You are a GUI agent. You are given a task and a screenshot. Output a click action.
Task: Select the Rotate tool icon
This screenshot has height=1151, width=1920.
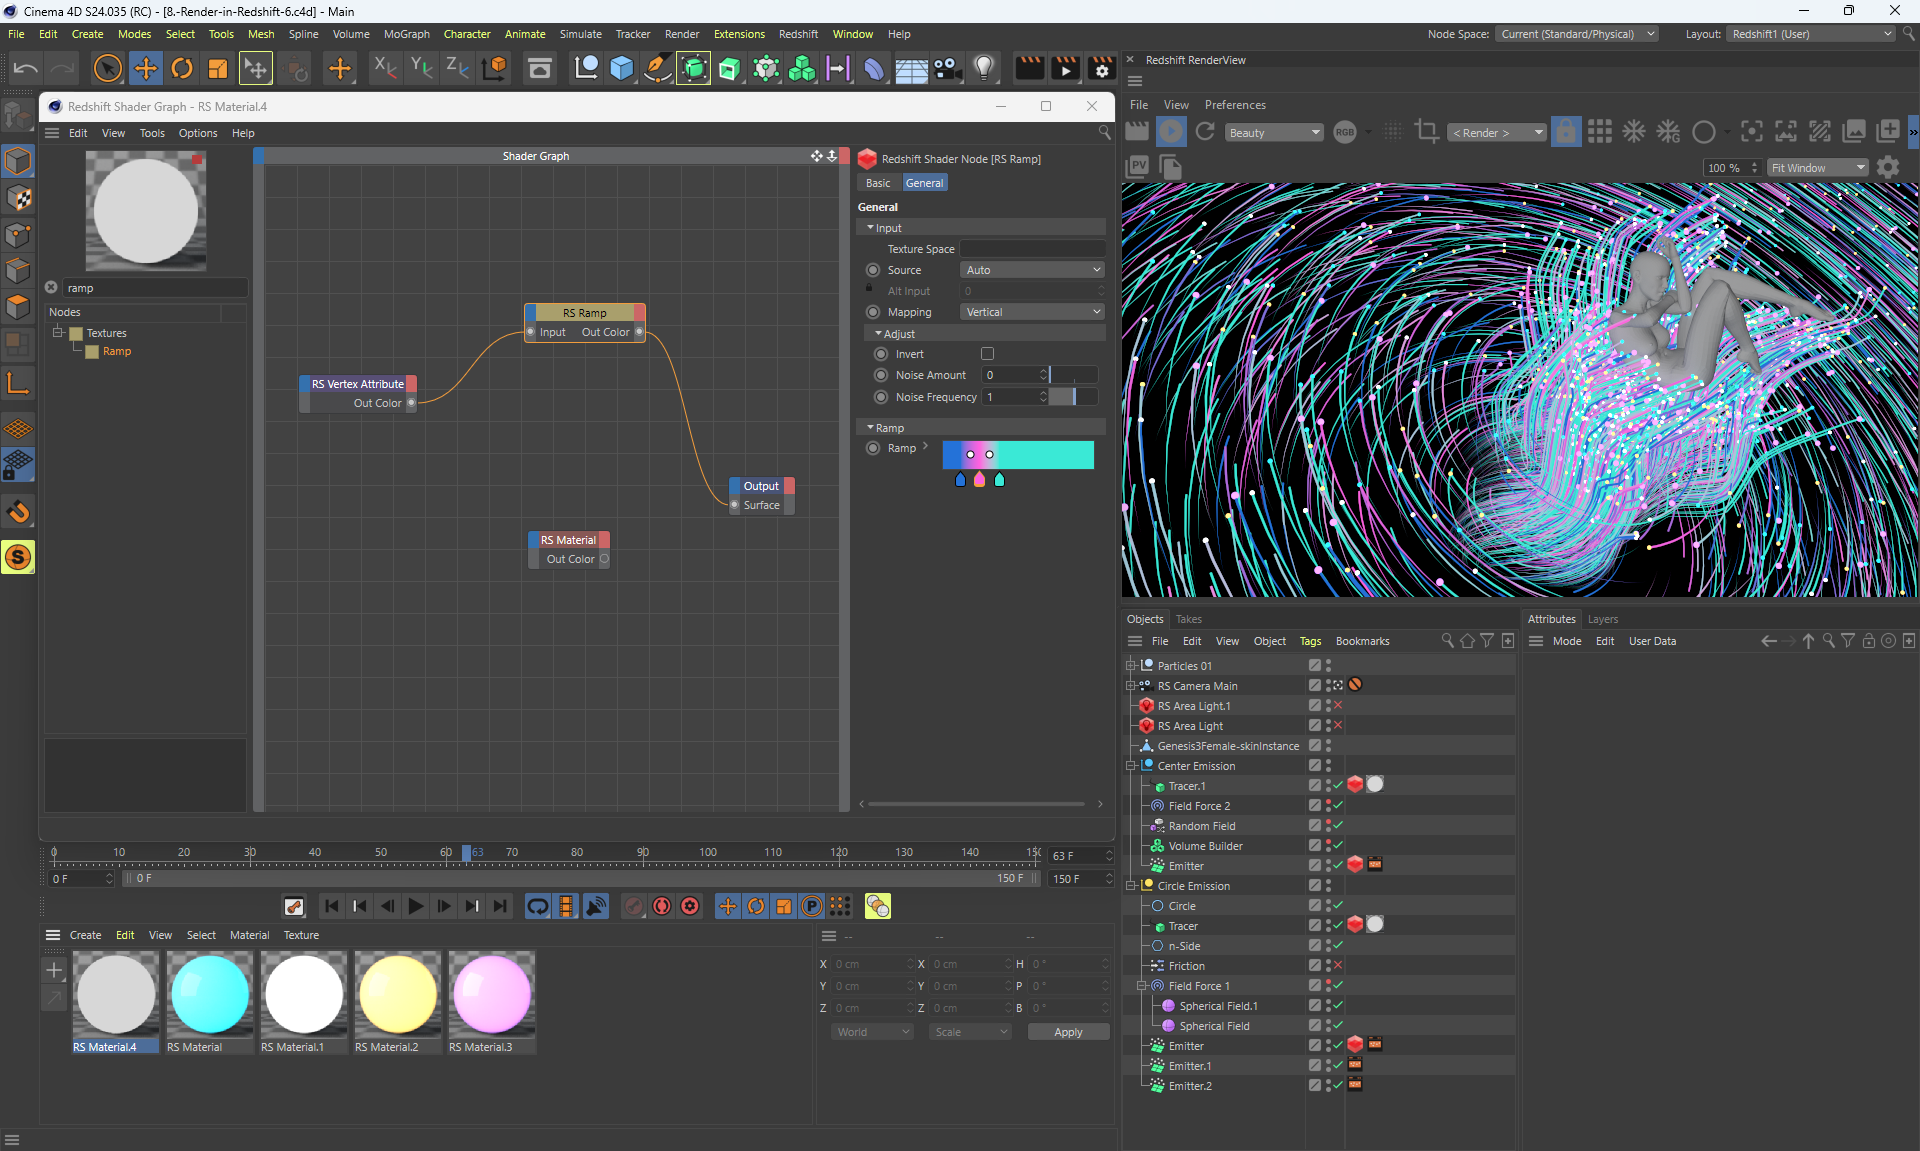coord(182,68)
